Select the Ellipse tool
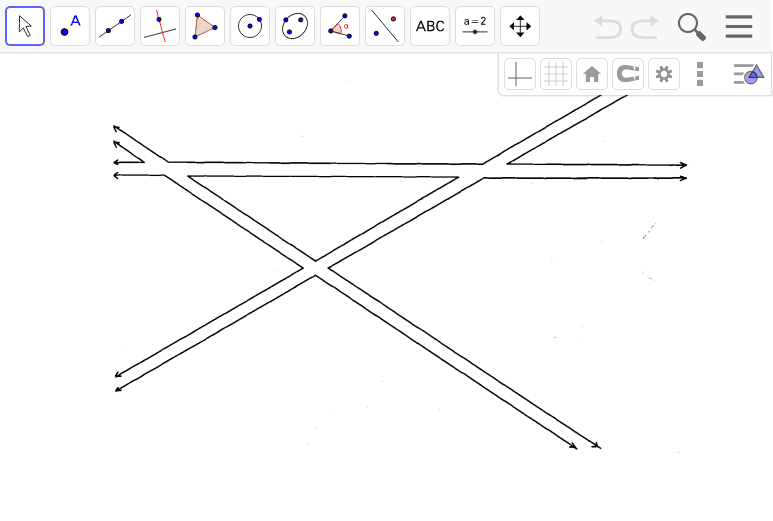 295,26
